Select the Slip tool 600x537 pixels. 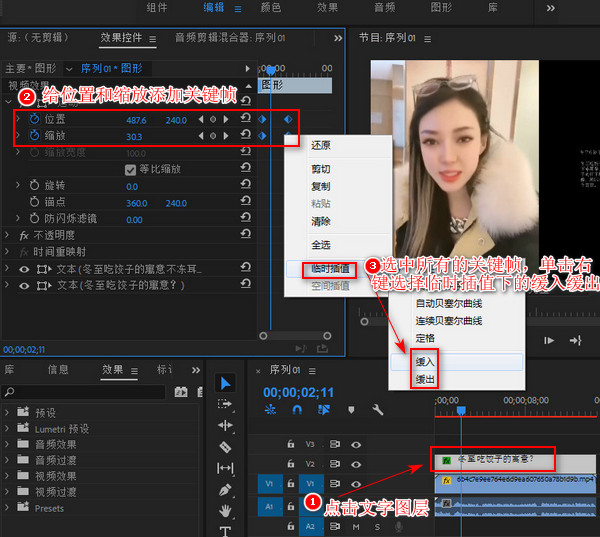coord(225,468)
